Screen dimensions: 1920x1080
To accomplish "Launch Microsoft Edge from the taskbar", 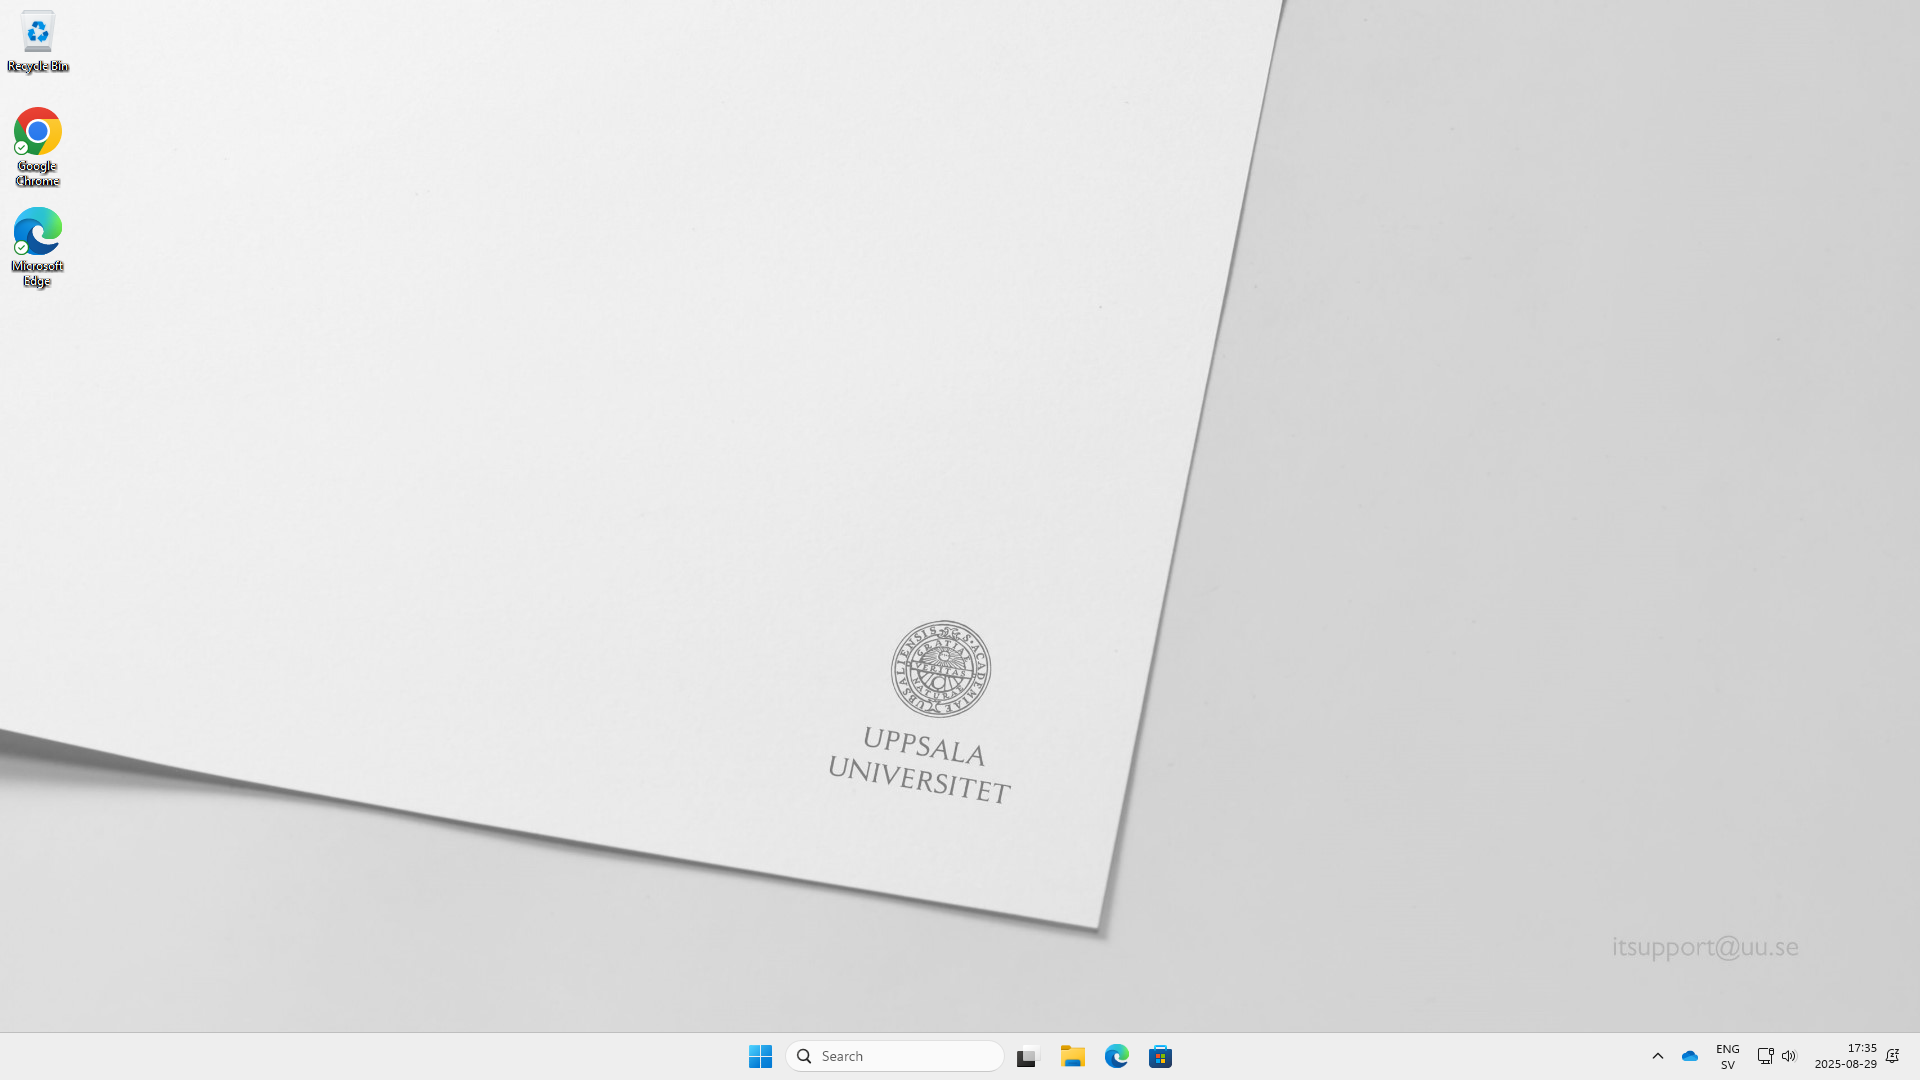I will coord(1117,1056).
